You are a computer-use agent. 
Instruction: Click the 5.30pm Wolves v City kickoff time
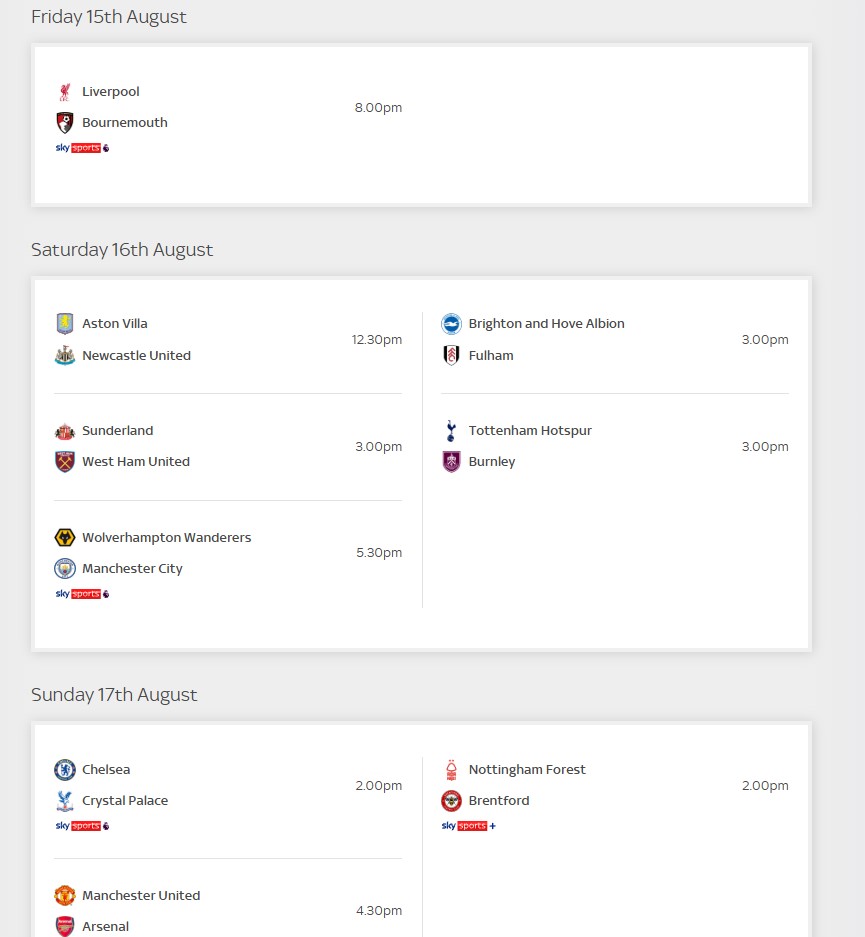379,553
